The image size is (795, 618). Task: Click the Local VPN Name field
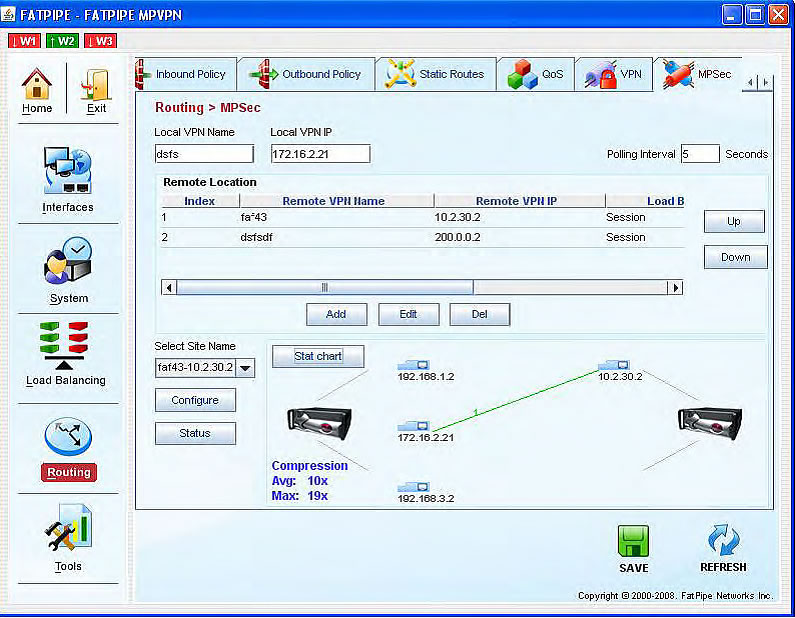(204, 154)
